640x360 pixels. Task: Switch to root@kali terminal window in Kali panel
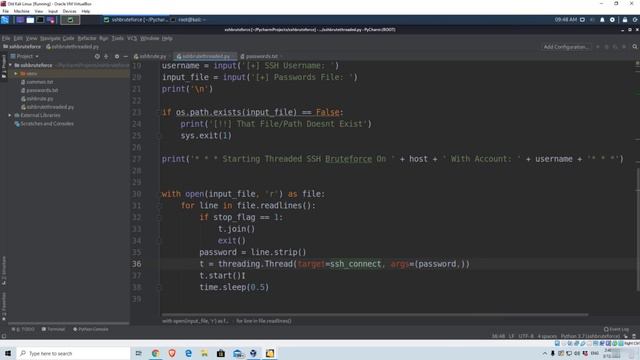click(189, 20)
